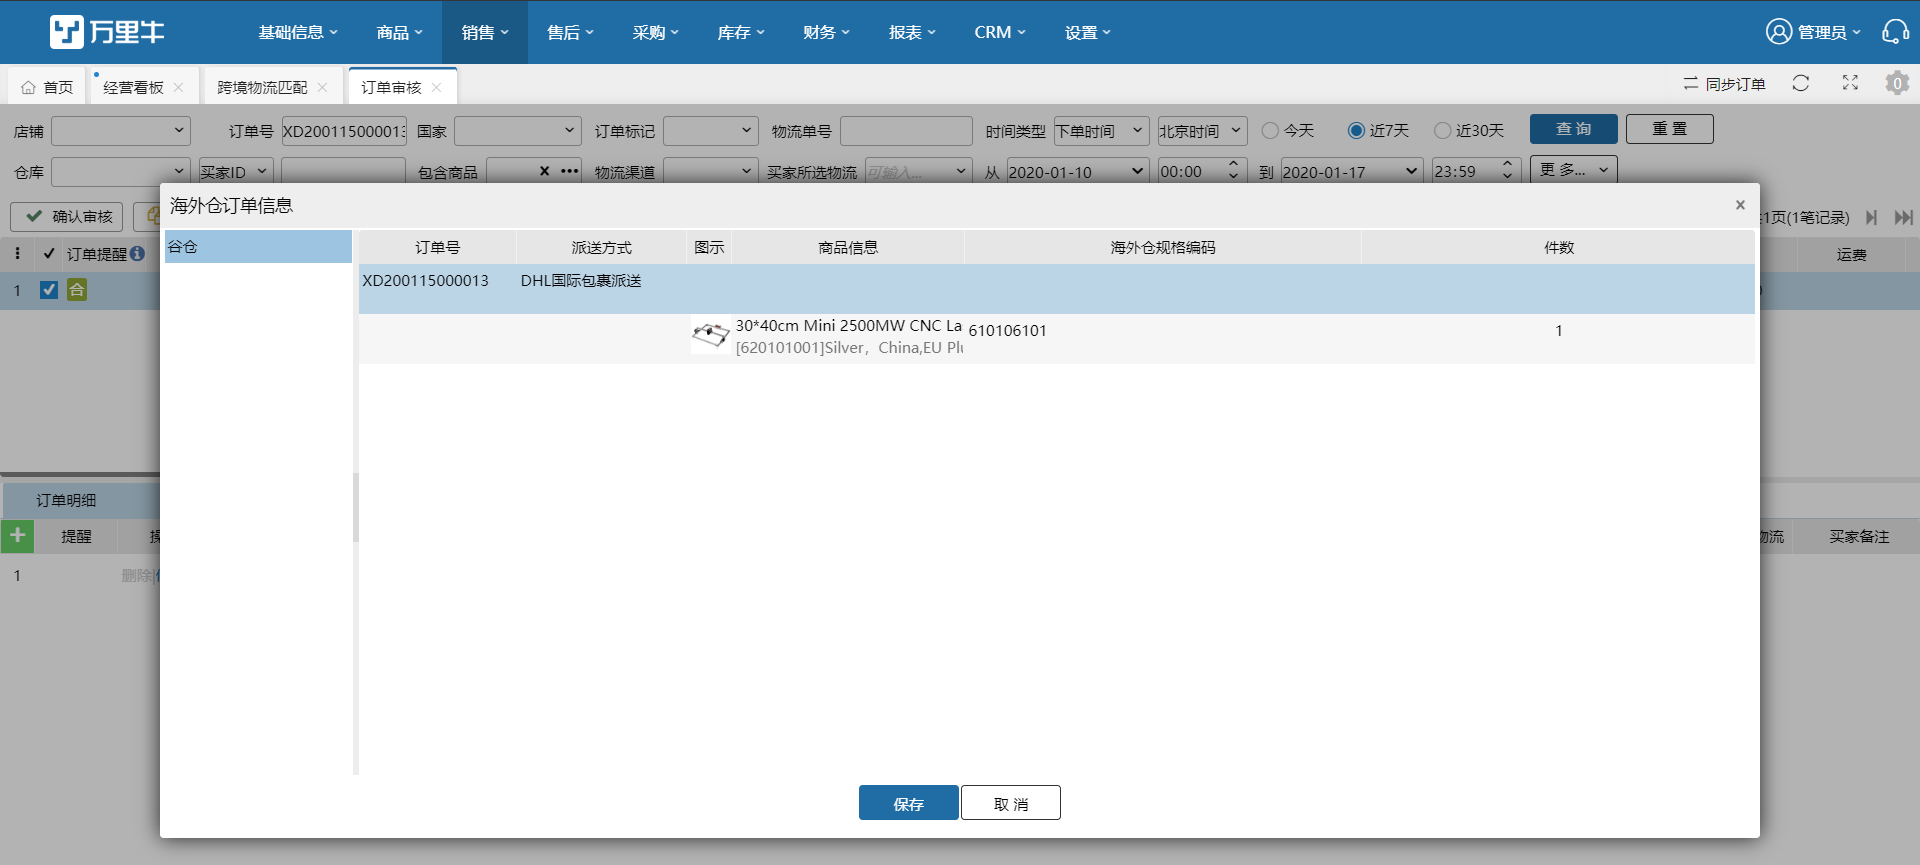Open the customer service headset icon
This screenshot has width=1920, height=865.
1895,32
